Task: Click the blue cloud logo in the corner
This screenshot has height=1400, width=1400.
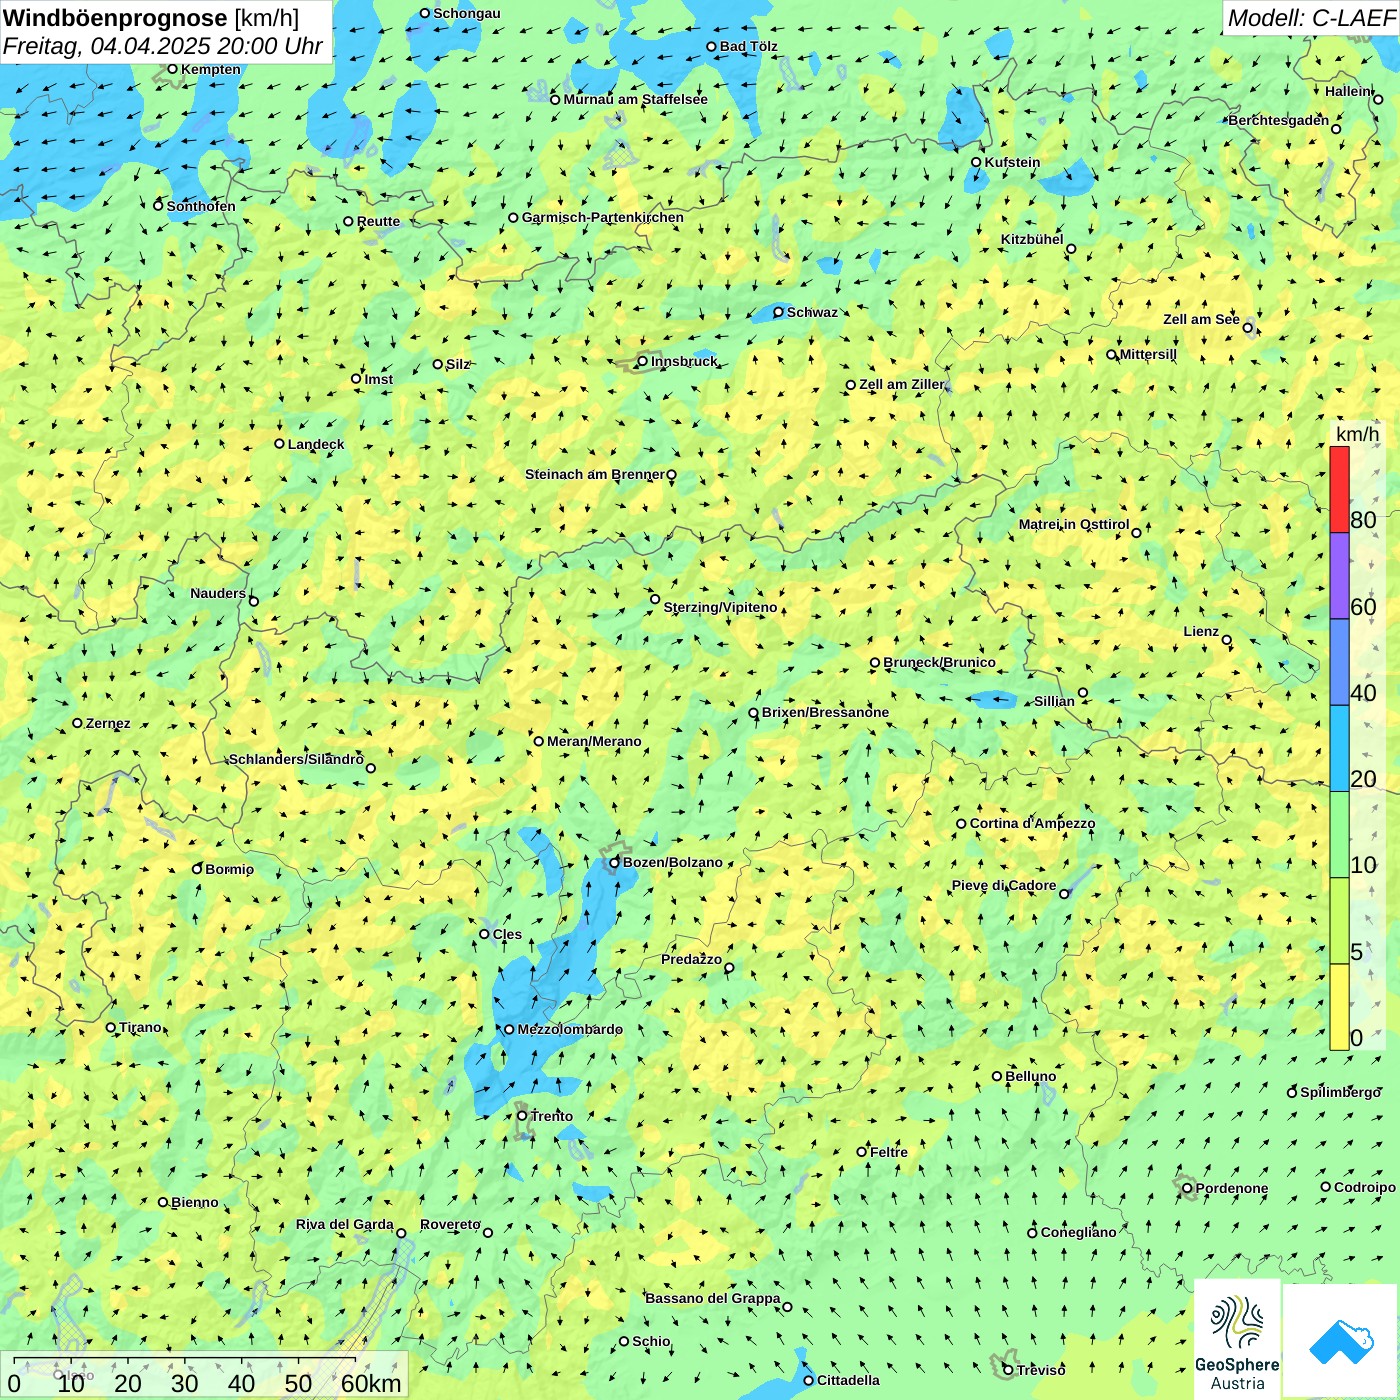Action: 1341,1341
